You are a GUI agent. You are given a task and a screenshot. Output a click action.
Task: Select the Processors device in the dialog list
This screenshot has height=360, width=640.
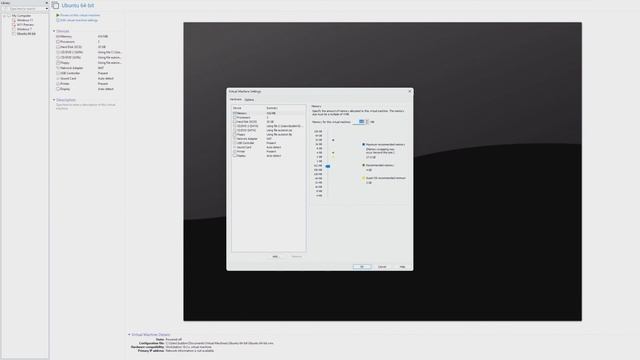[269, 118]
